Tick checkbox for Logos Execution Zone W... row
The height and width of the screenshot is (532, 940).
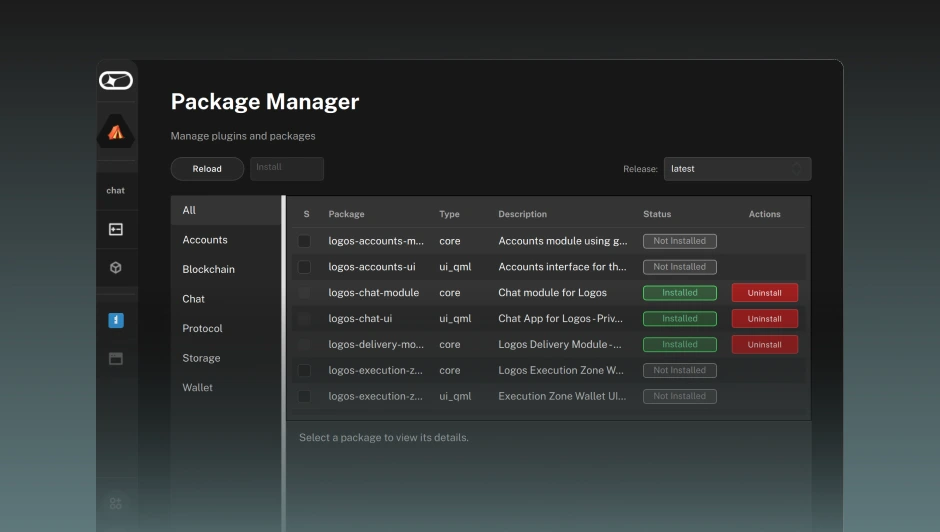pyautogui.click(x=305, y=370)
